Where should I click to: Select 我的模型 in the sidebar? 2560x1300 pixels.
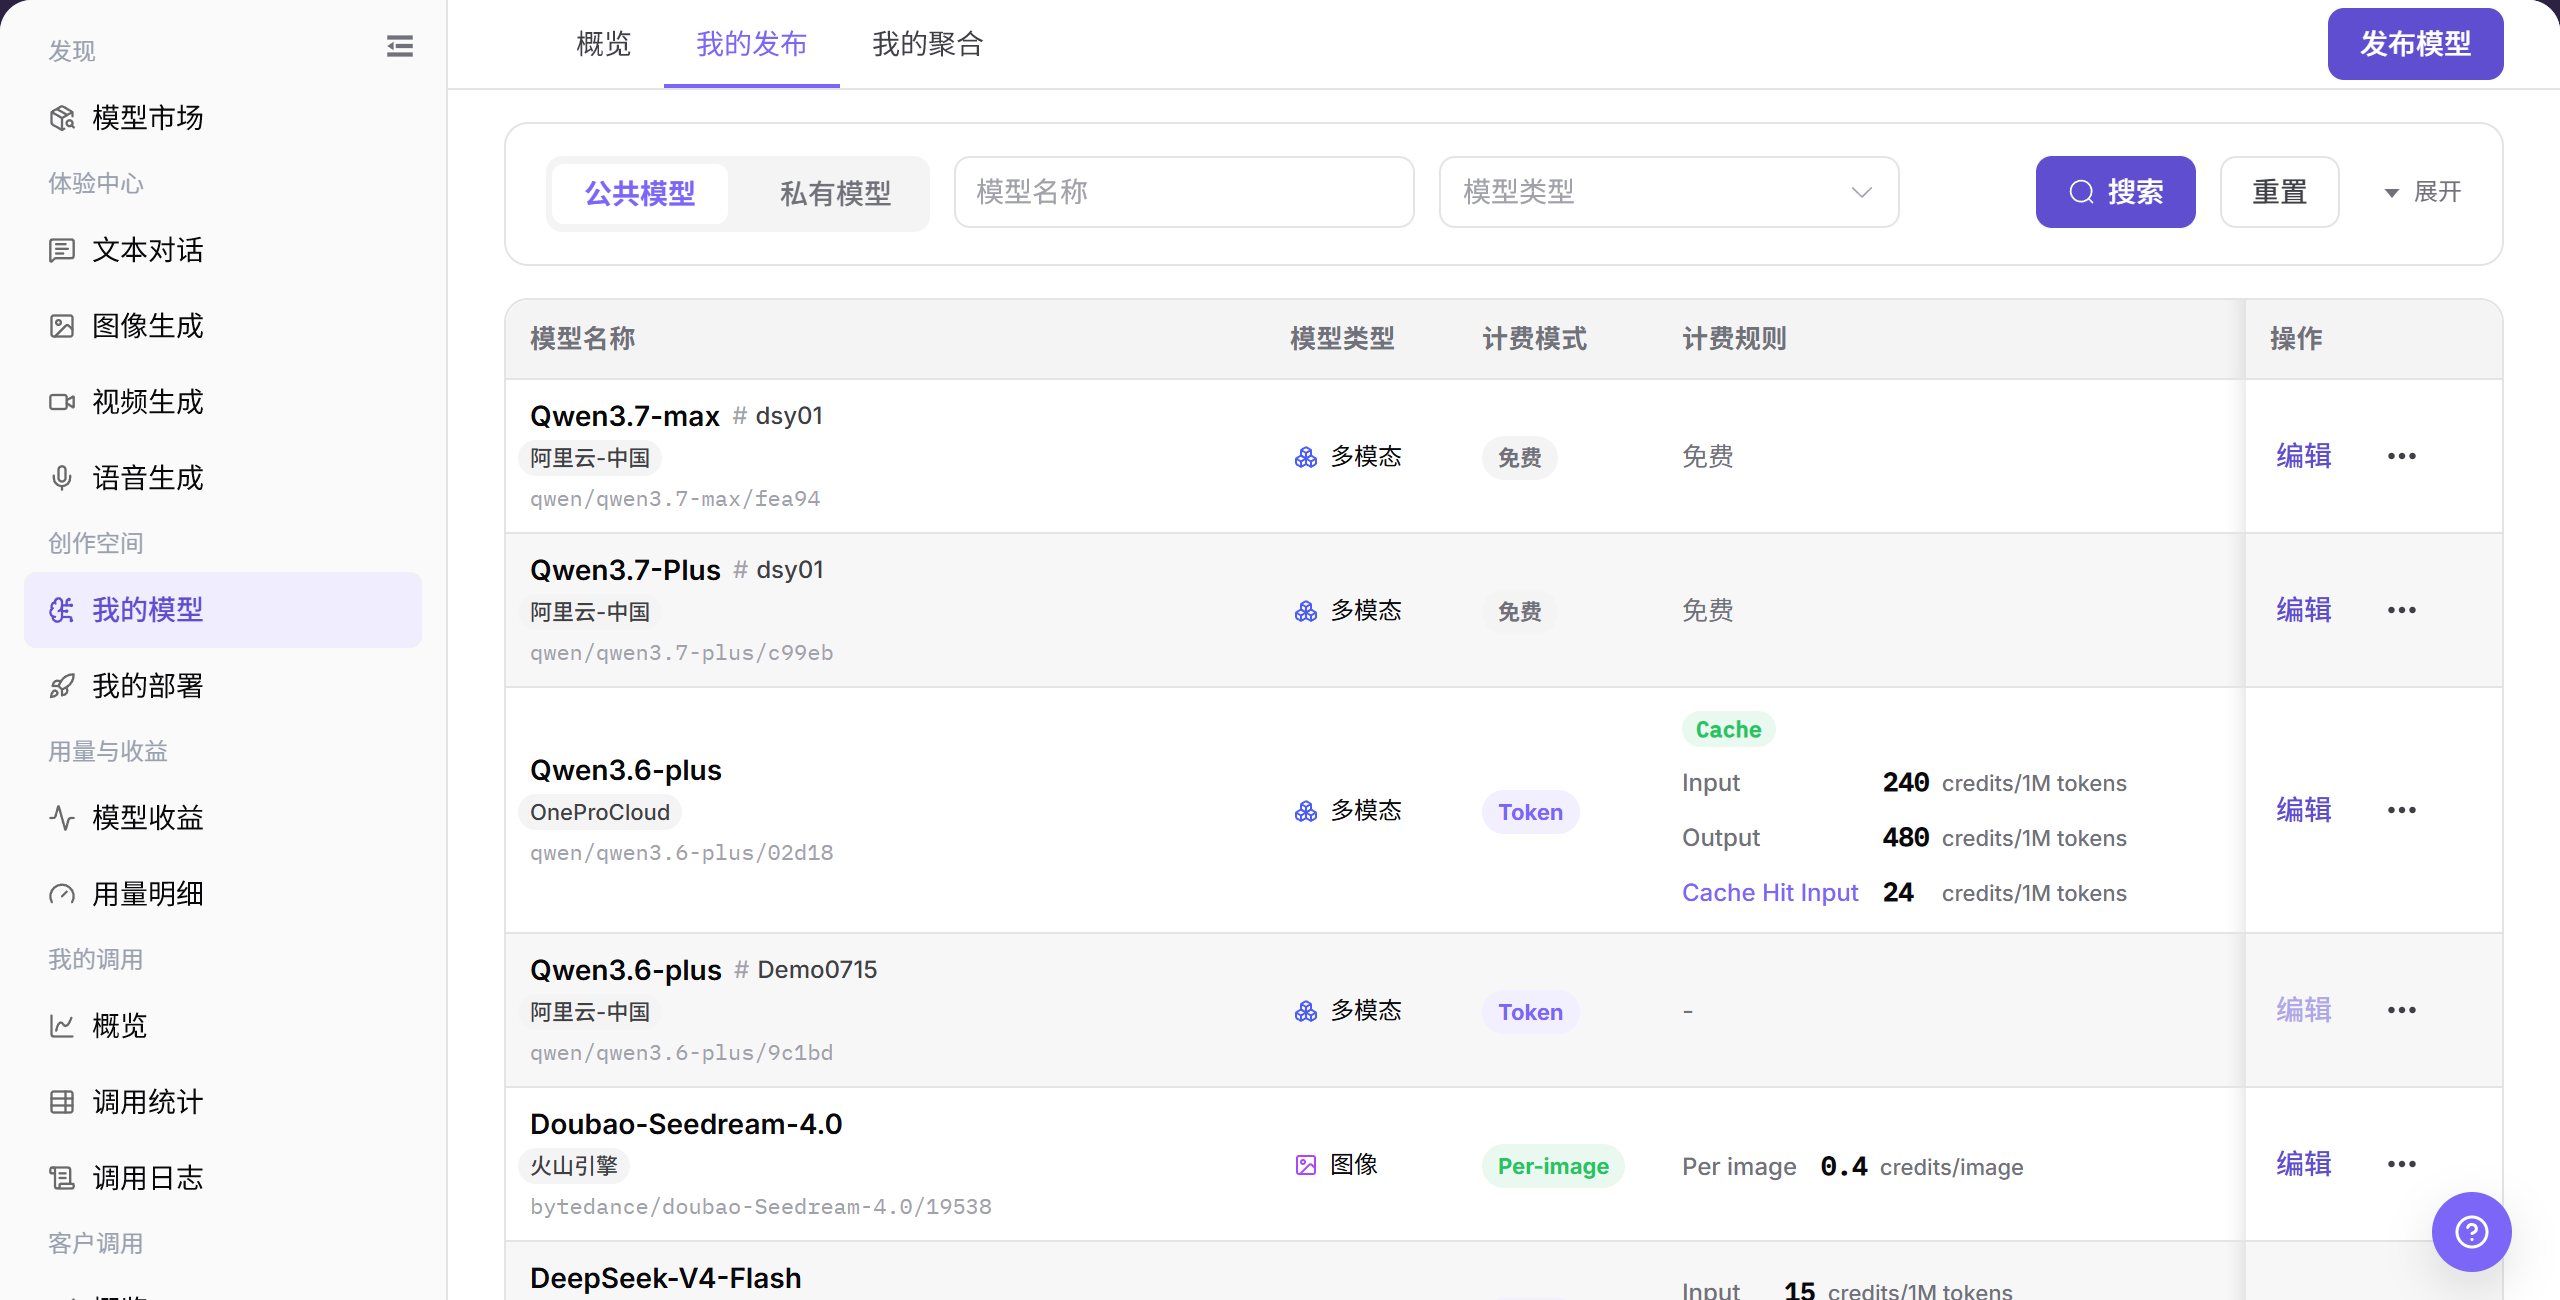(222, 610)
